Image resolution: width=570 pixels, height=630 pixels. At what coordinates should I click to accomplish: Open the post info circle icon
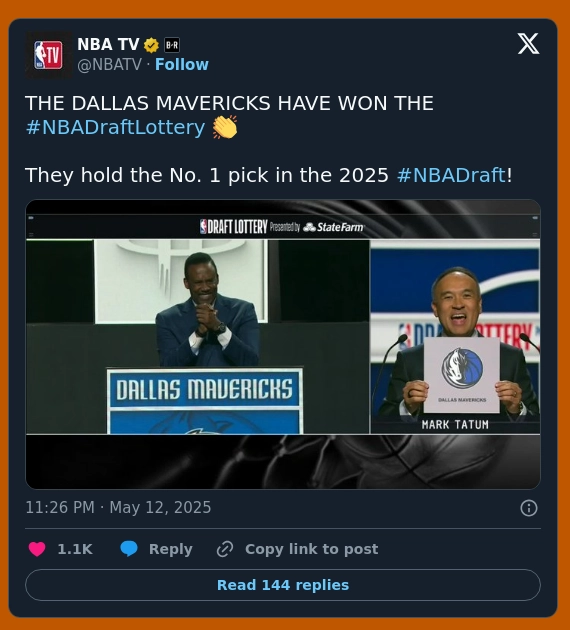(529, 508)
